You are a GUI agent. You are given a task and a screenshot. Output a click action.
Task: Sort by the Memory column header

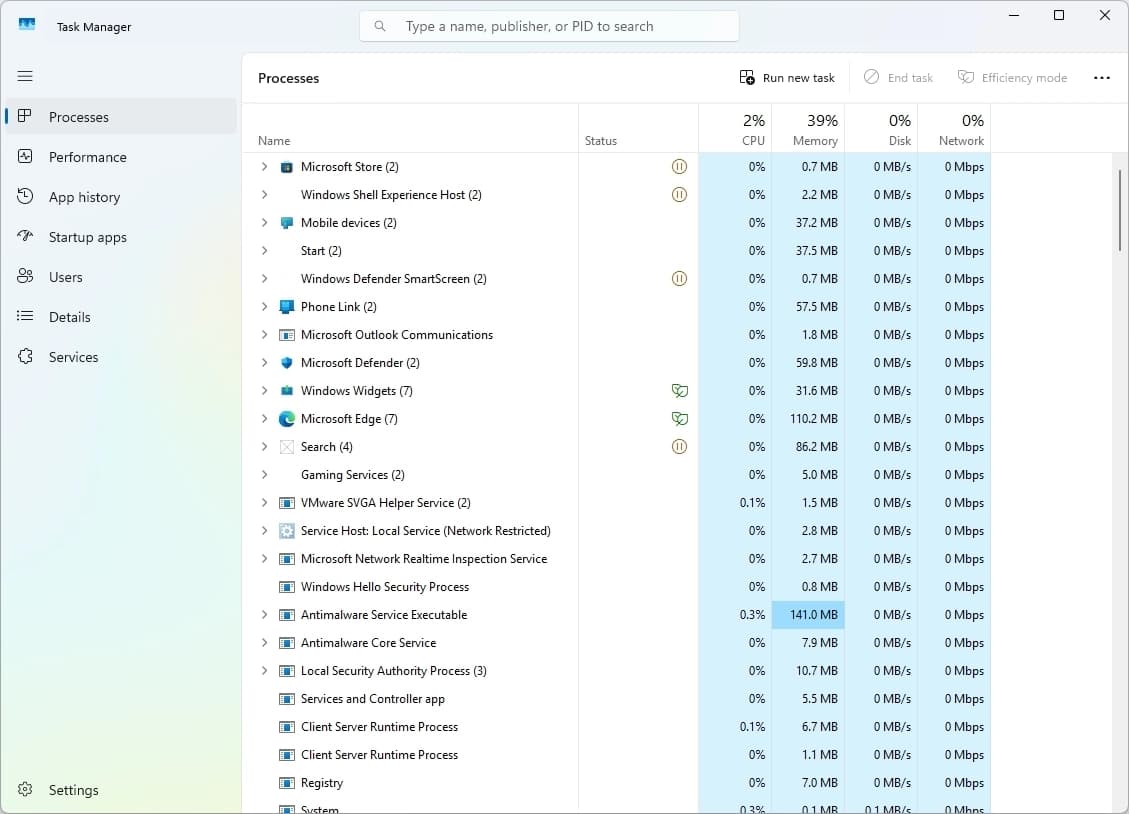(x=808, y=129)
